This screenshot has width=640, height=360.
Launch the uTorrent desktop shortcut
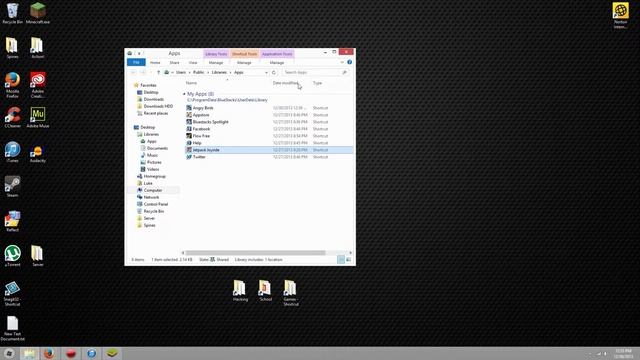pyautogui.click(x=12, y=256)
